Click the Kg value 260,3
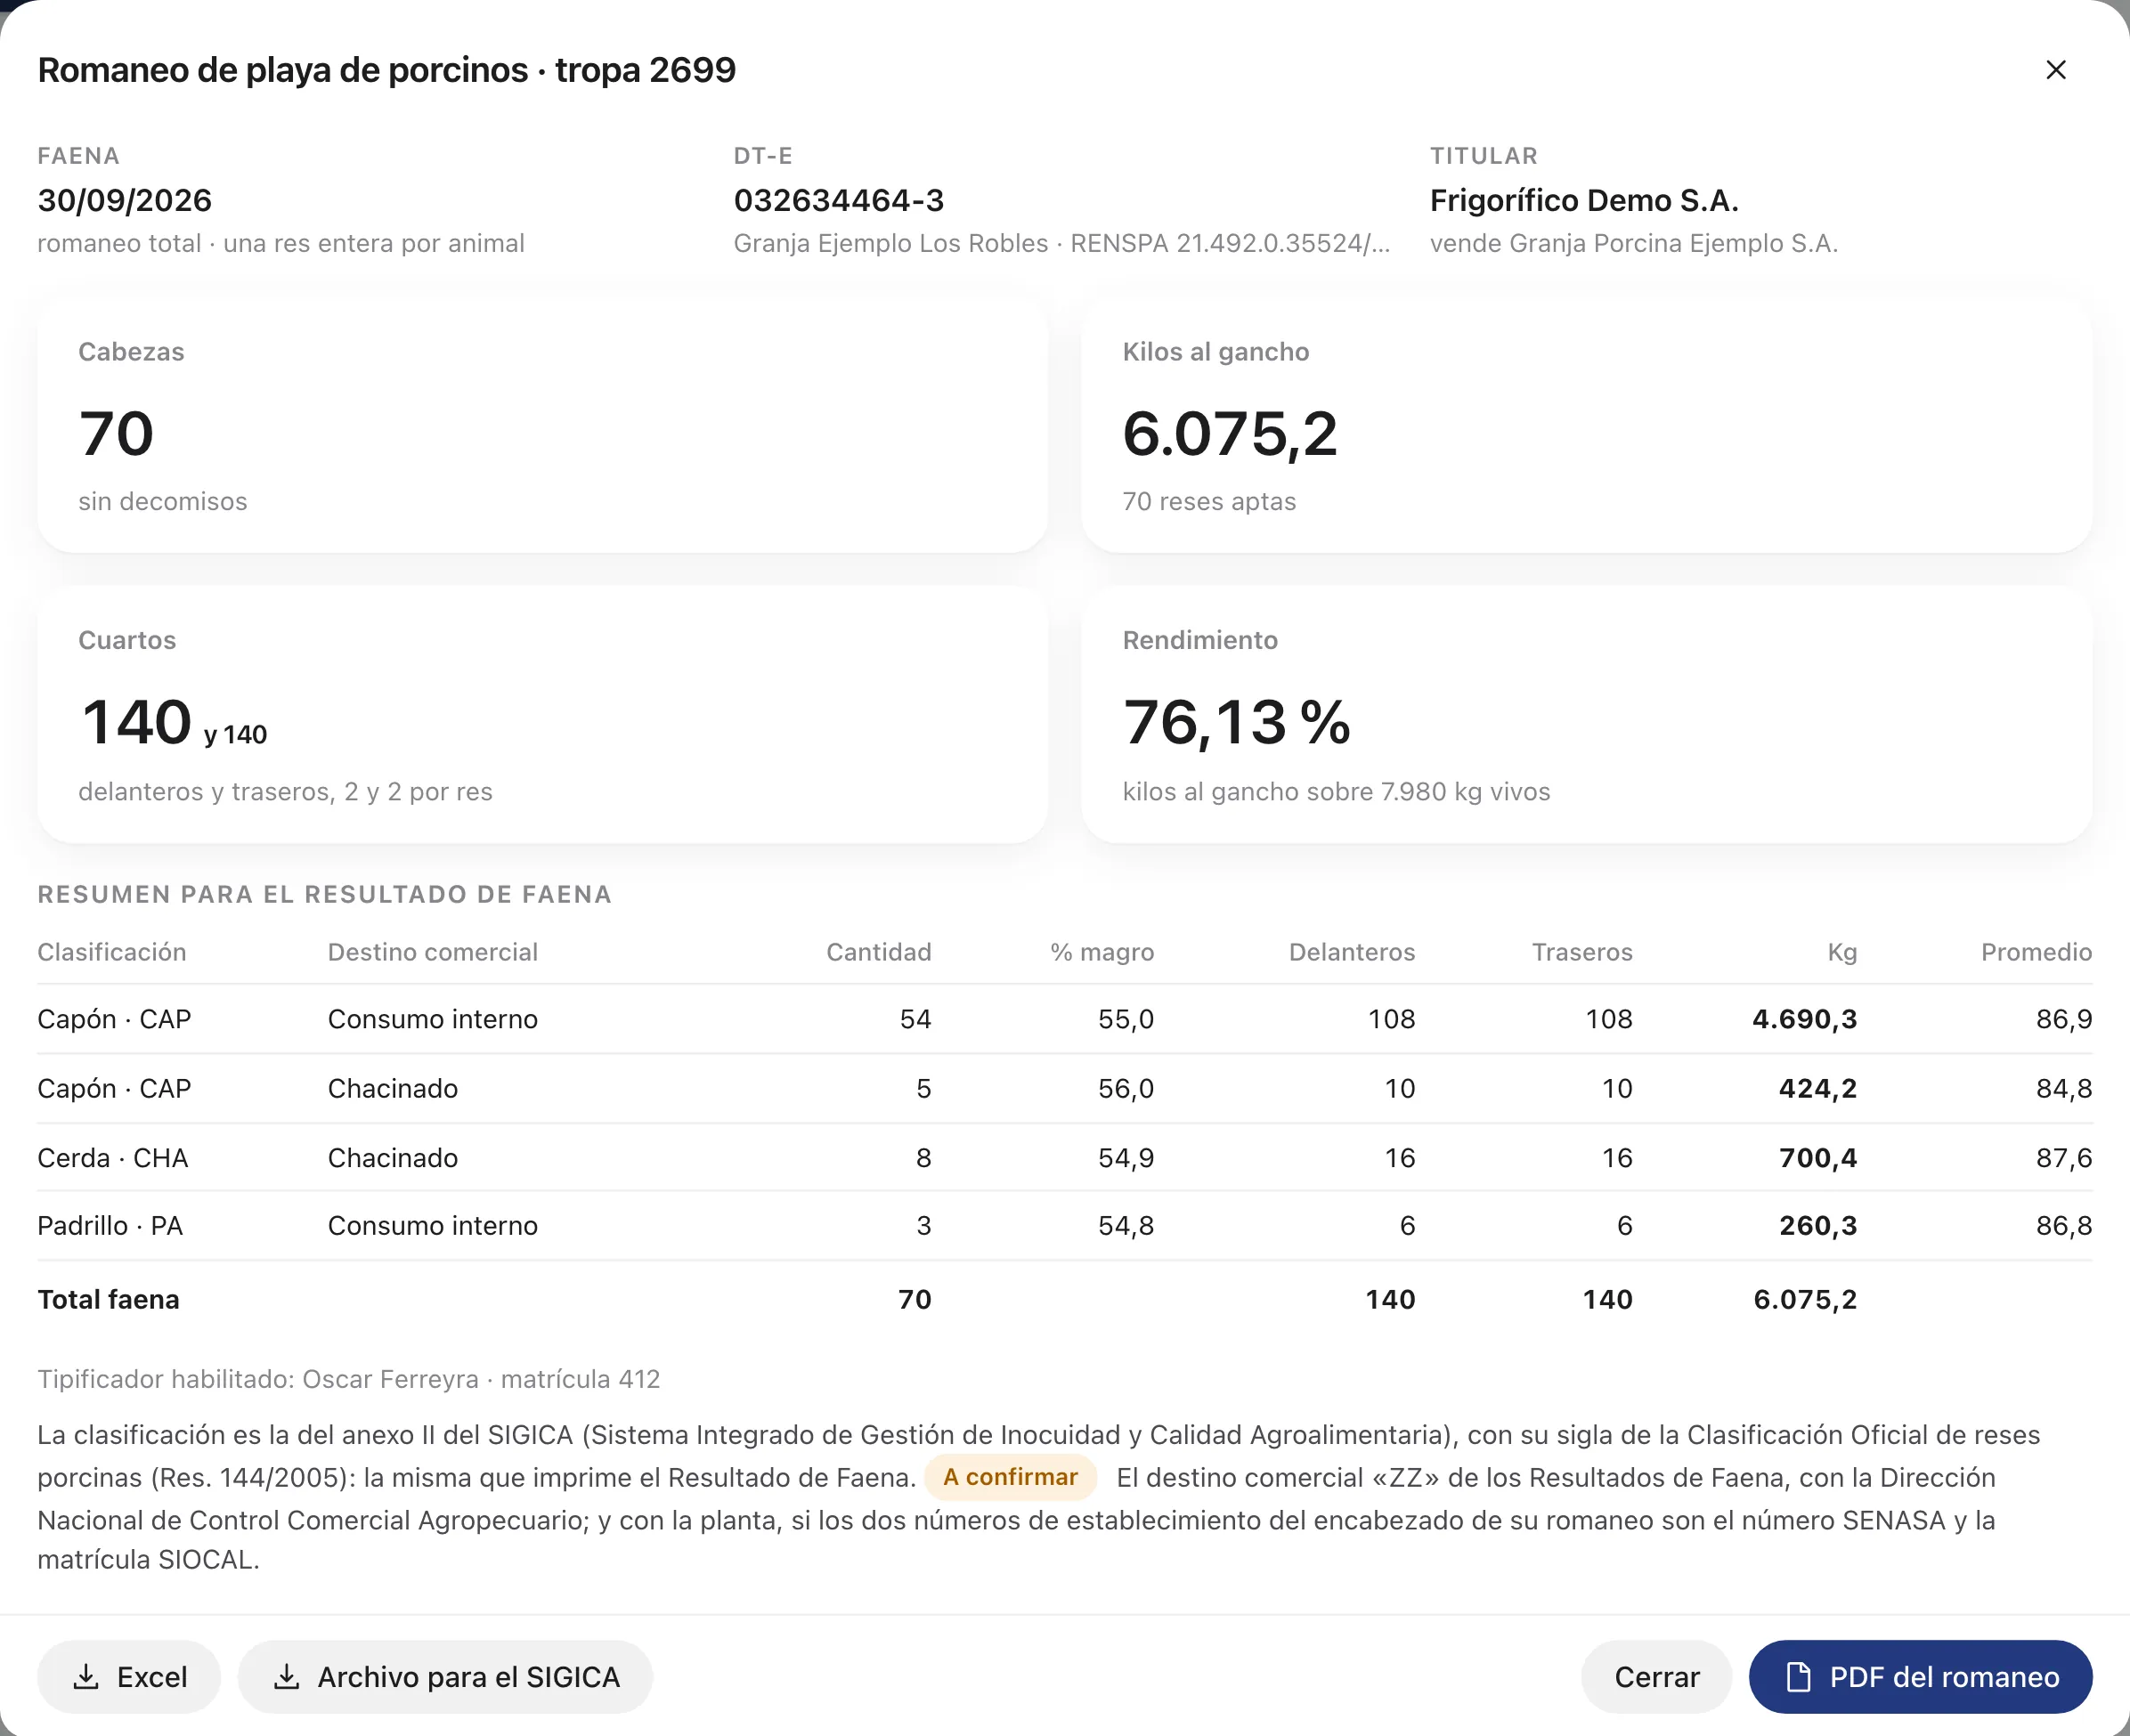The image size is (2130, 1736). point(1817,1225)
